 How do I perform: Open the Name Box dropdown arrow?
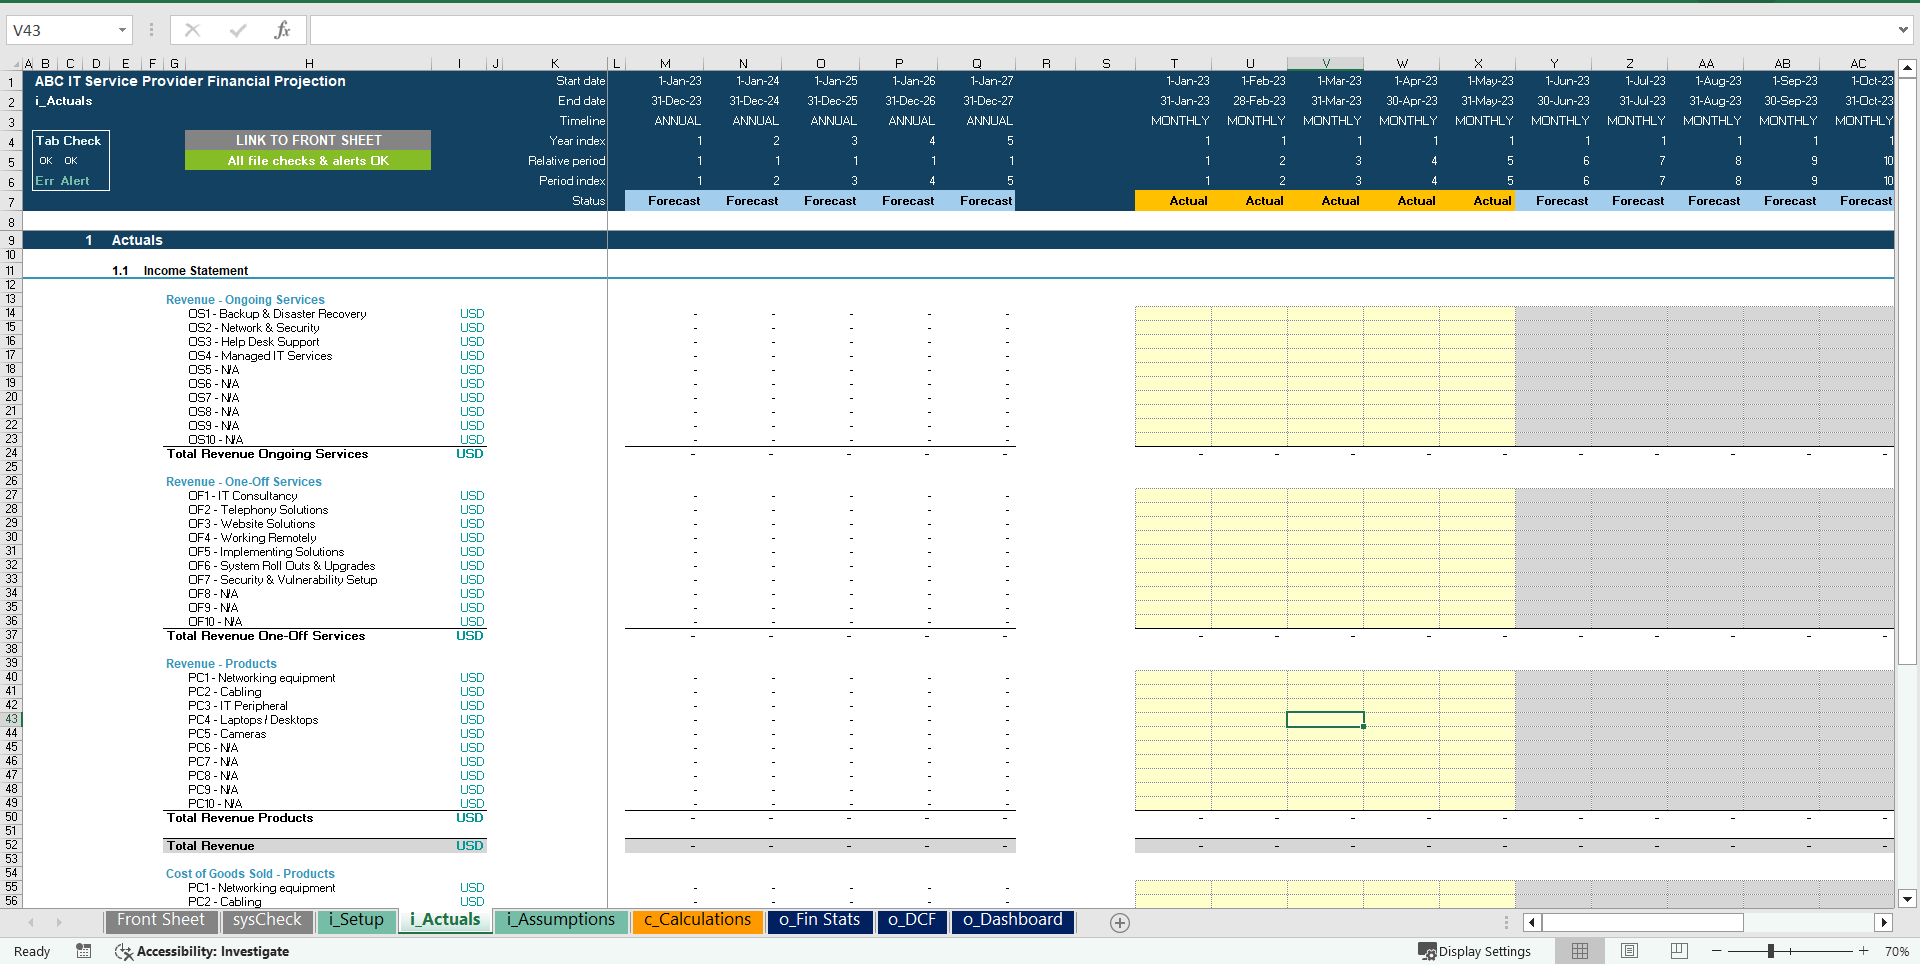point(122,30)
